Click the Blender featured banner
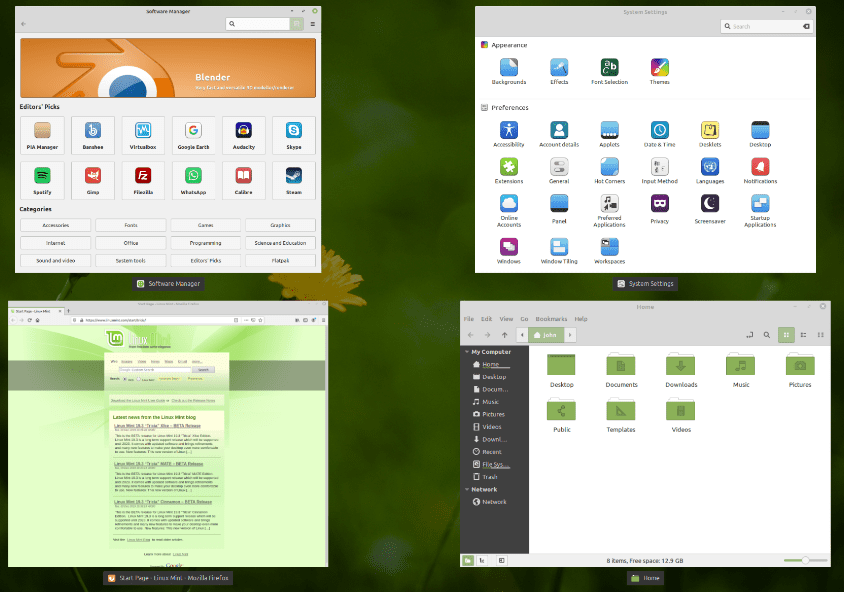844x592 pixels. click(x=168, y=68)
